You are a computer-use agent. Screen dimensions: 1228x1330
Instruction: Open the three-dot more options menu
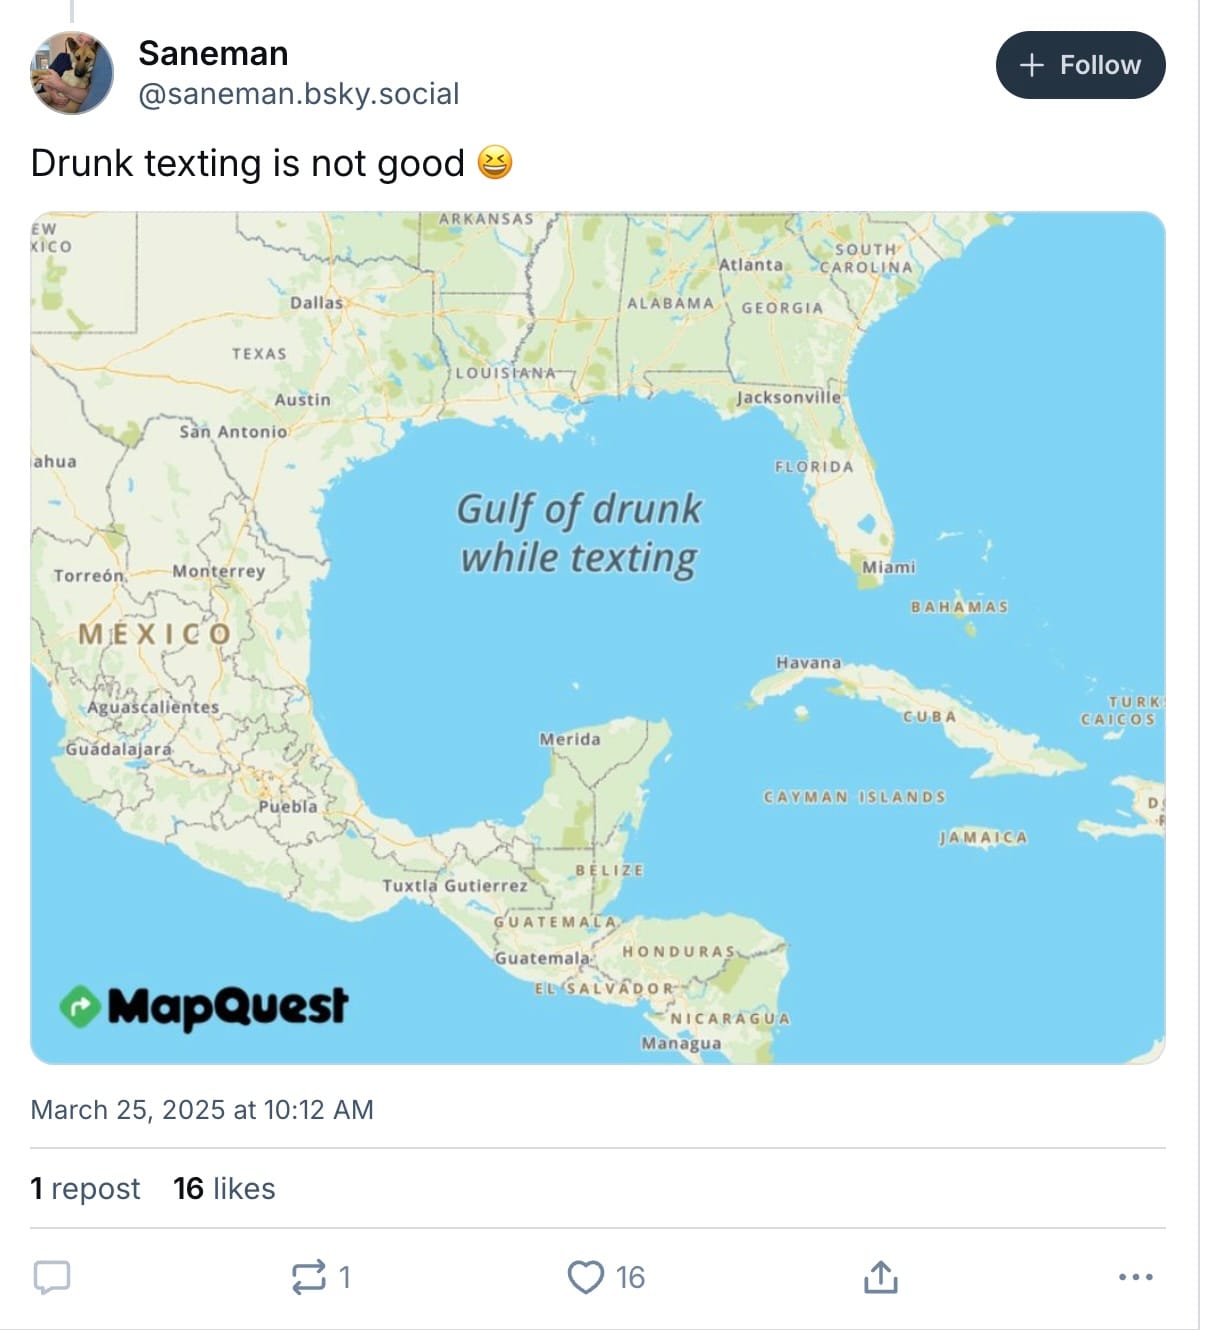click(x=1135, y=1277)
